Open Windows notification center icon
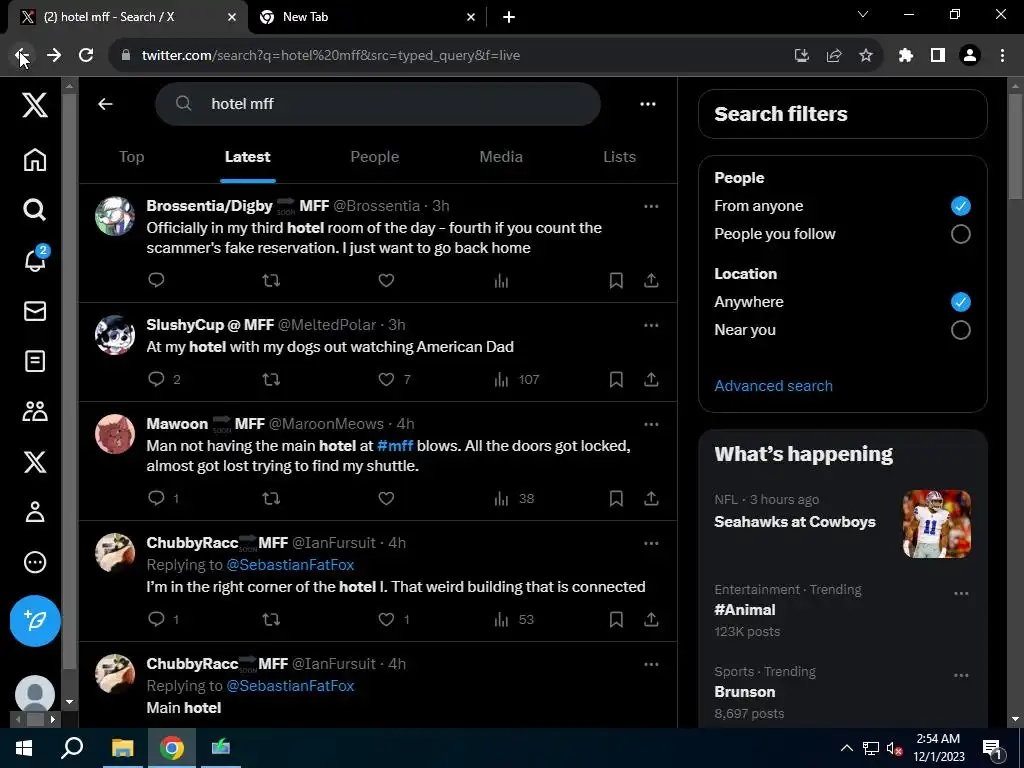Screen dimensions: 1024x768 tap(992, 748)
